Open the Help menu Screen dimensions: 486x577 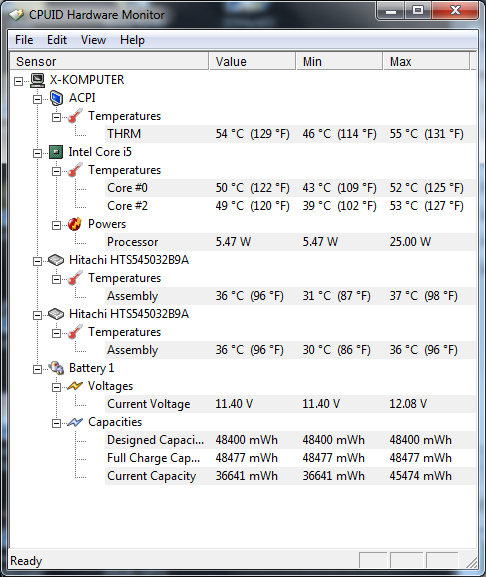coord(132,40)
